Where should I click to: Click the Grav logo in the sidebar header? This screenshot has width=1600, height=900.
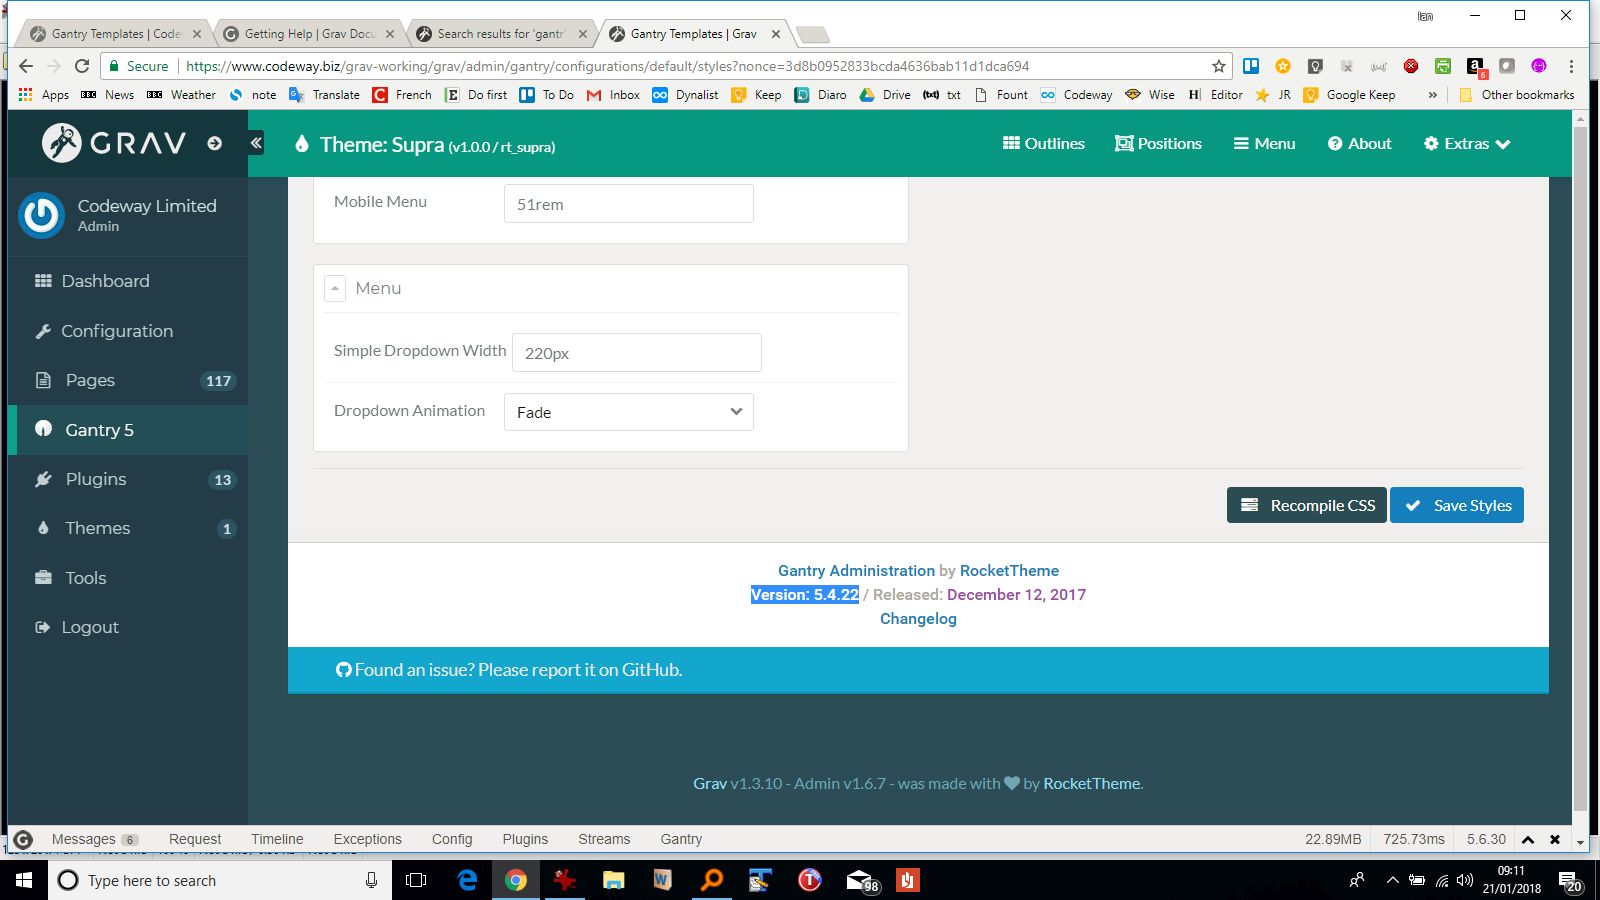point(114,143)
